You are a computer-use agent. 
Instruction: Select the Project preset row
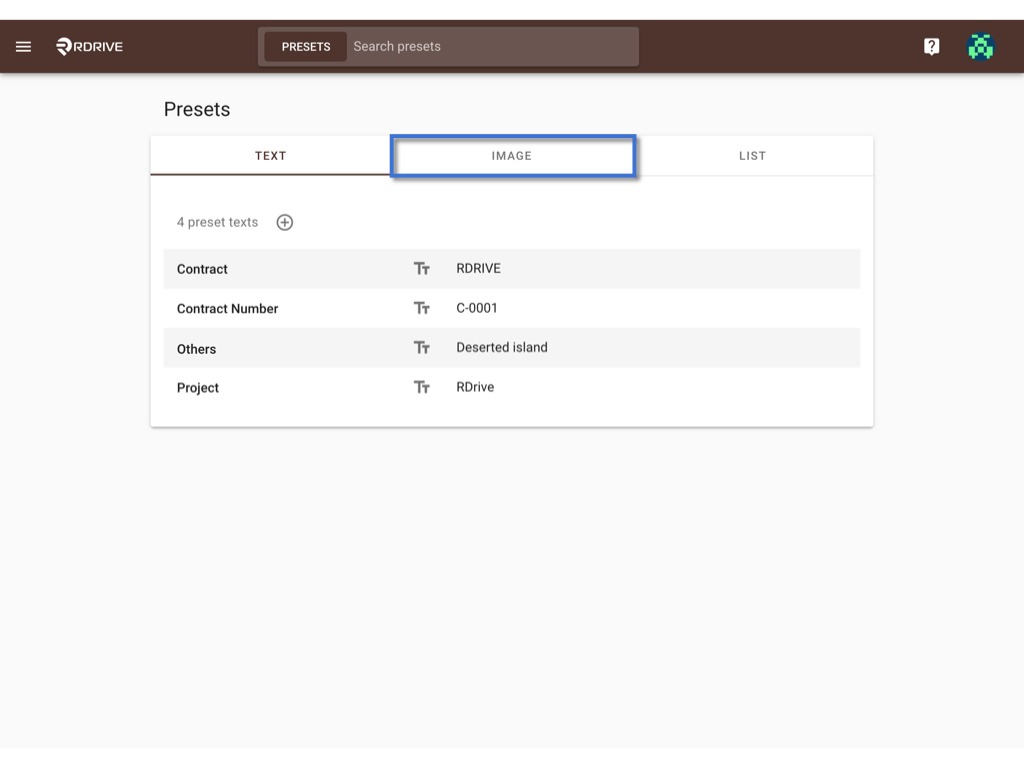[511, 387]
